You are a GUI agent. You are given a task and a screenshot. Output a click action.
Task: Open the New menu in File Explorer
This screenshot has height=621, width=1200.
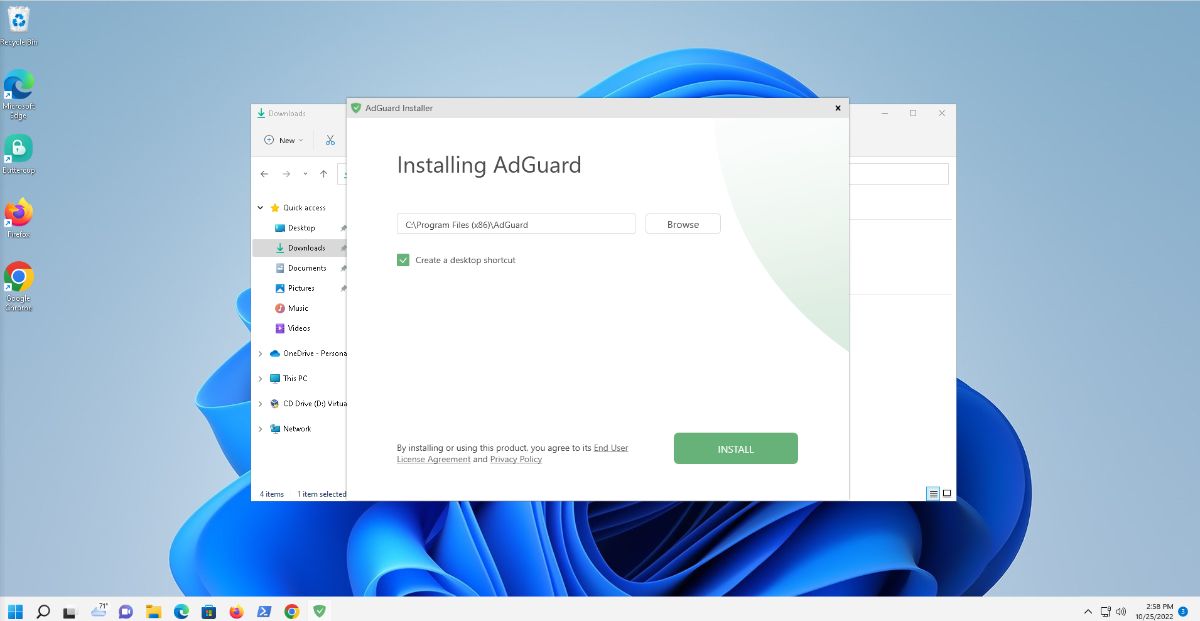click(282, 140)
